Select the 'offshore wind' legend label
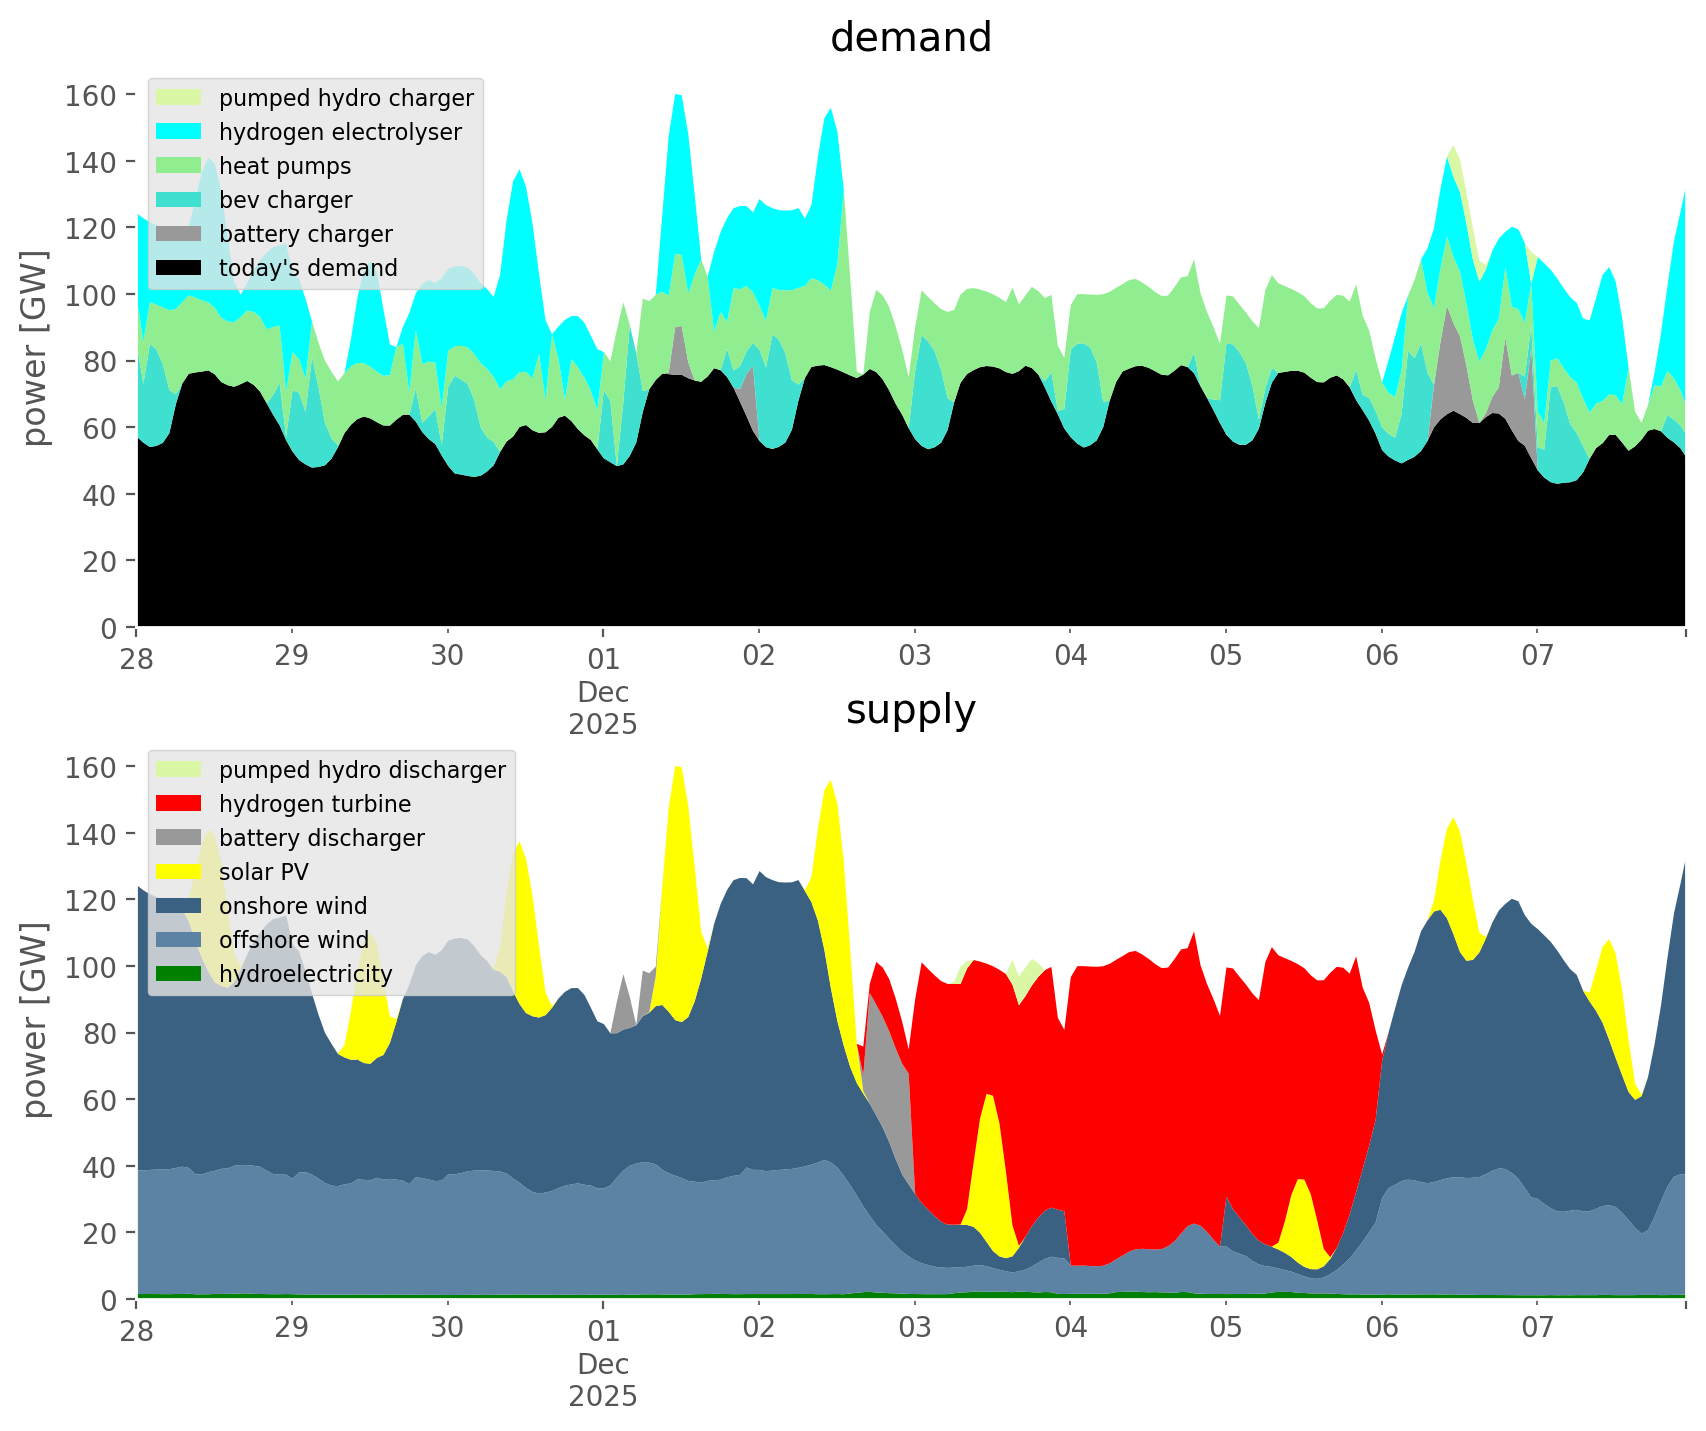1706x1431 pixels. pos(293,940)
